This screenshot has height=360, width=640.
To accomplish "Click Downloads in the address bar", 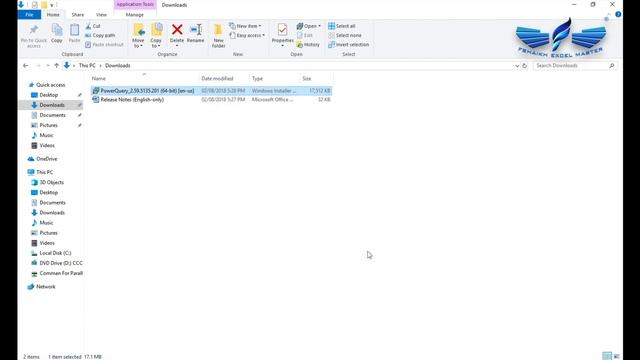I will tap(118, 65).
